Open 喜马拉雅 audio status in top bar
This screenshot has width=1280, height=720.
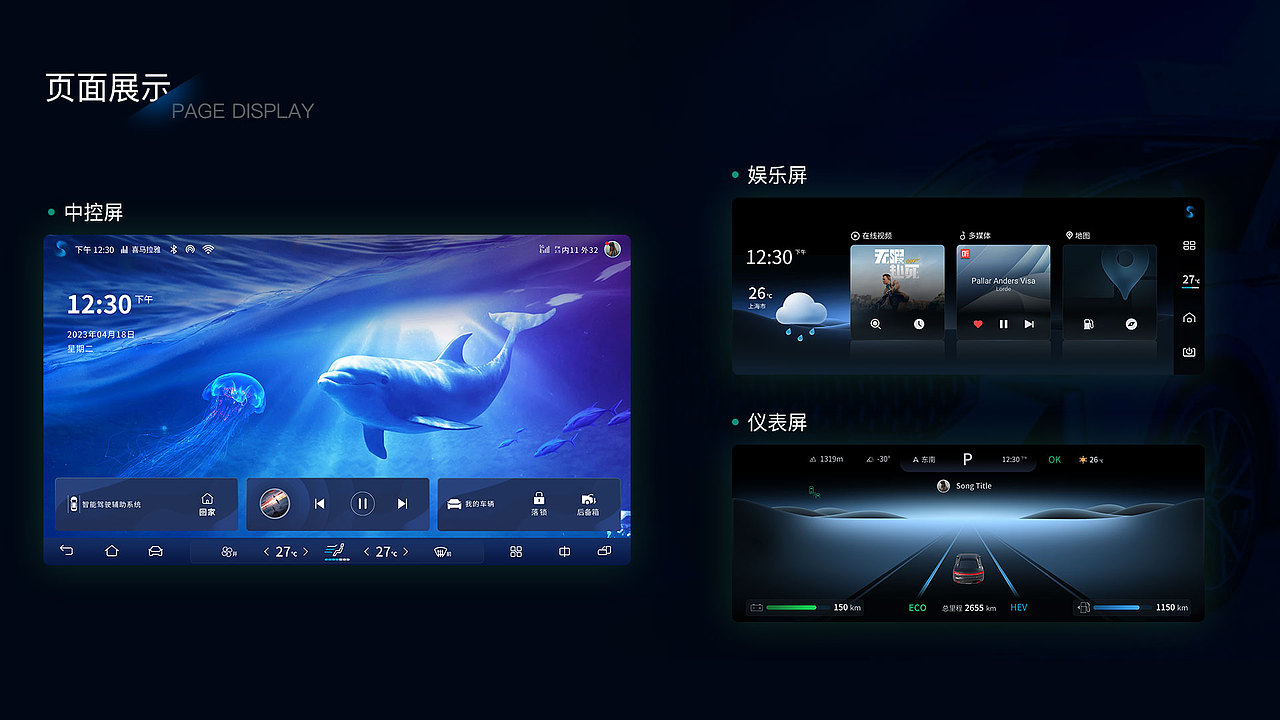click(x=140, y=250)
